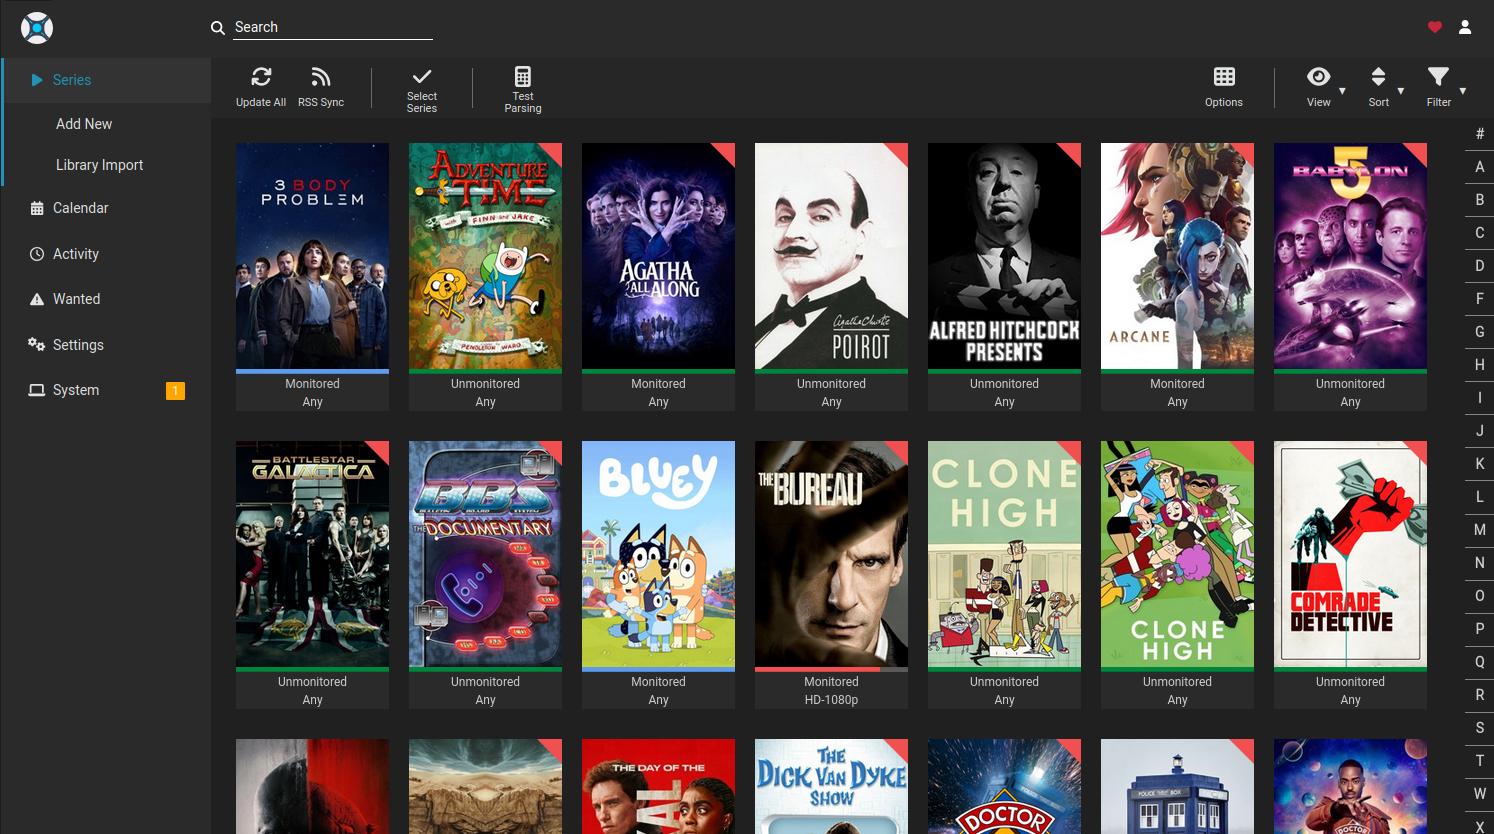Screen dimensions: 1494x834
Task: Click the Select Series checkmark icon
Action: [422, 76]
